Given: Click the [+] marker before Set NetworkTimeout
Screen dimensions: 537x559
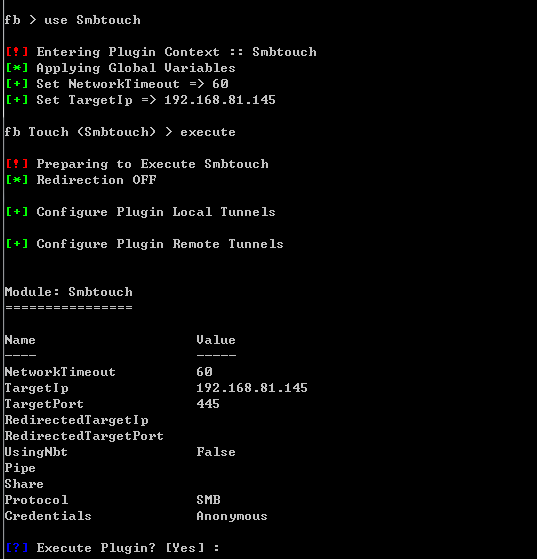Looking at the screenshot, I should [17, 84].
